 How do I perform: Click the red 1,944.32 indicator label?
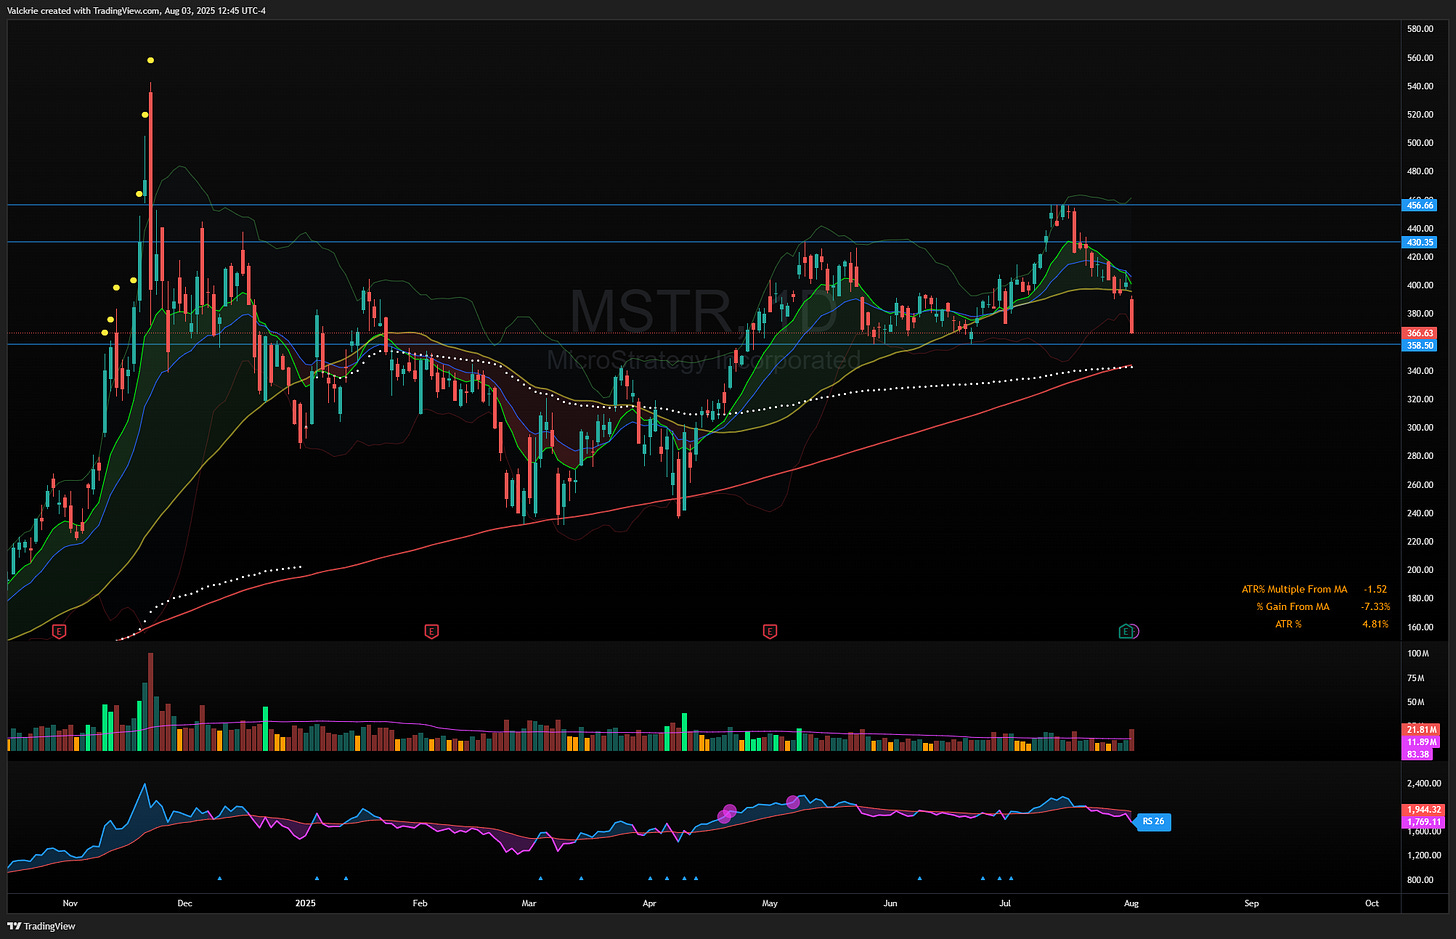pos(1424,810)
